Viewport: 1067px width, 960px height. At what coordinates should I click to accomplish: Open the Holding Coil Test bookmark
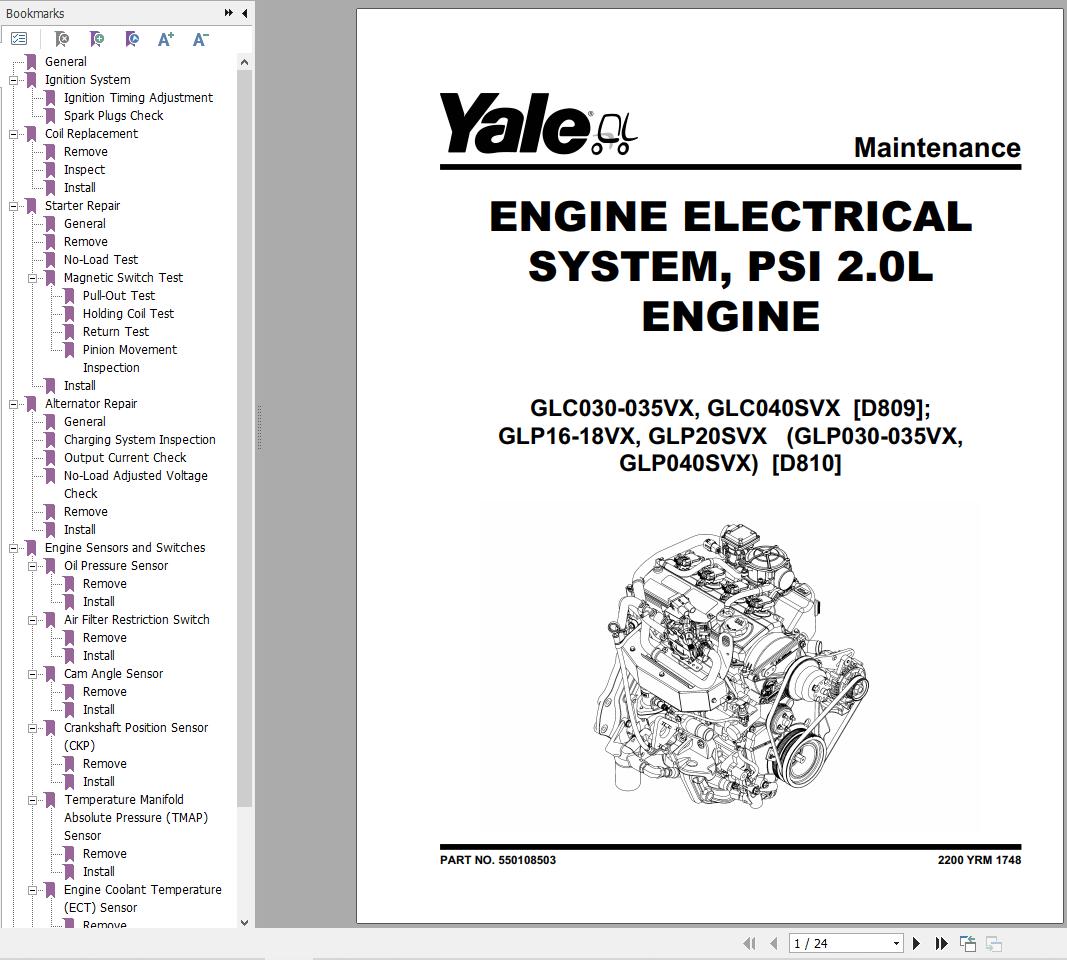click(x=129, y=314)
